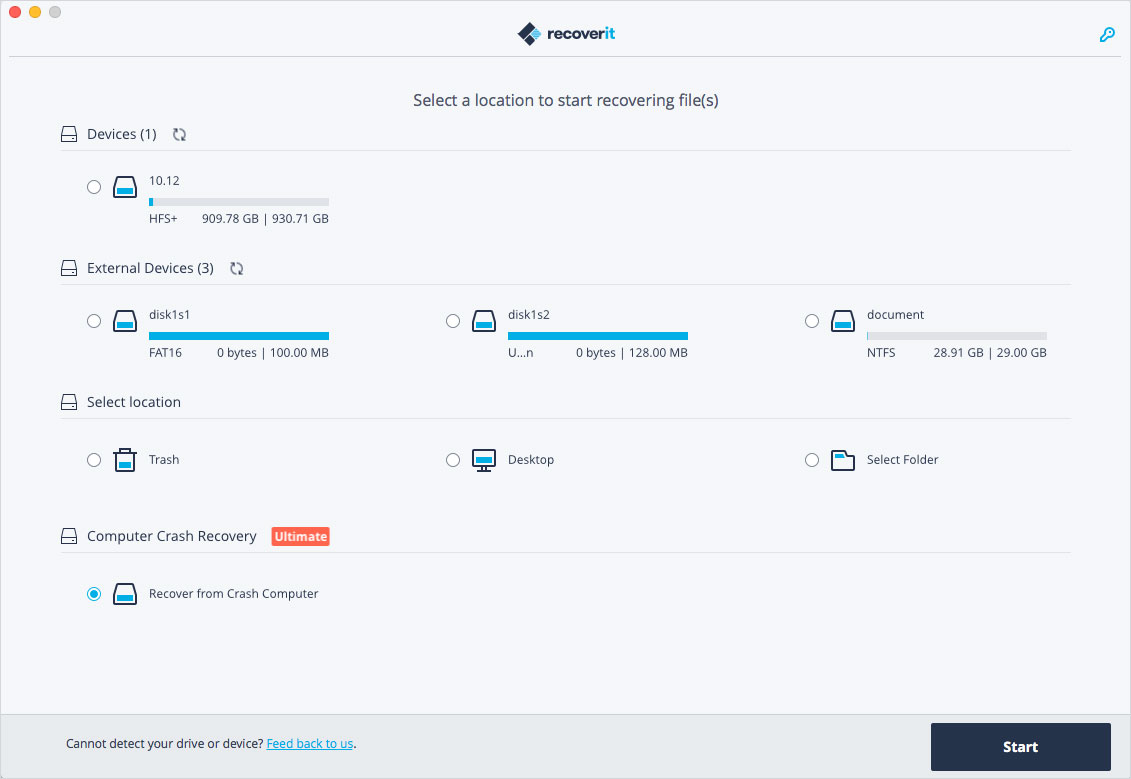This screenshot has height=779, width=1131.
Task: Open the Select Folder icon
Action: point(842,459)
